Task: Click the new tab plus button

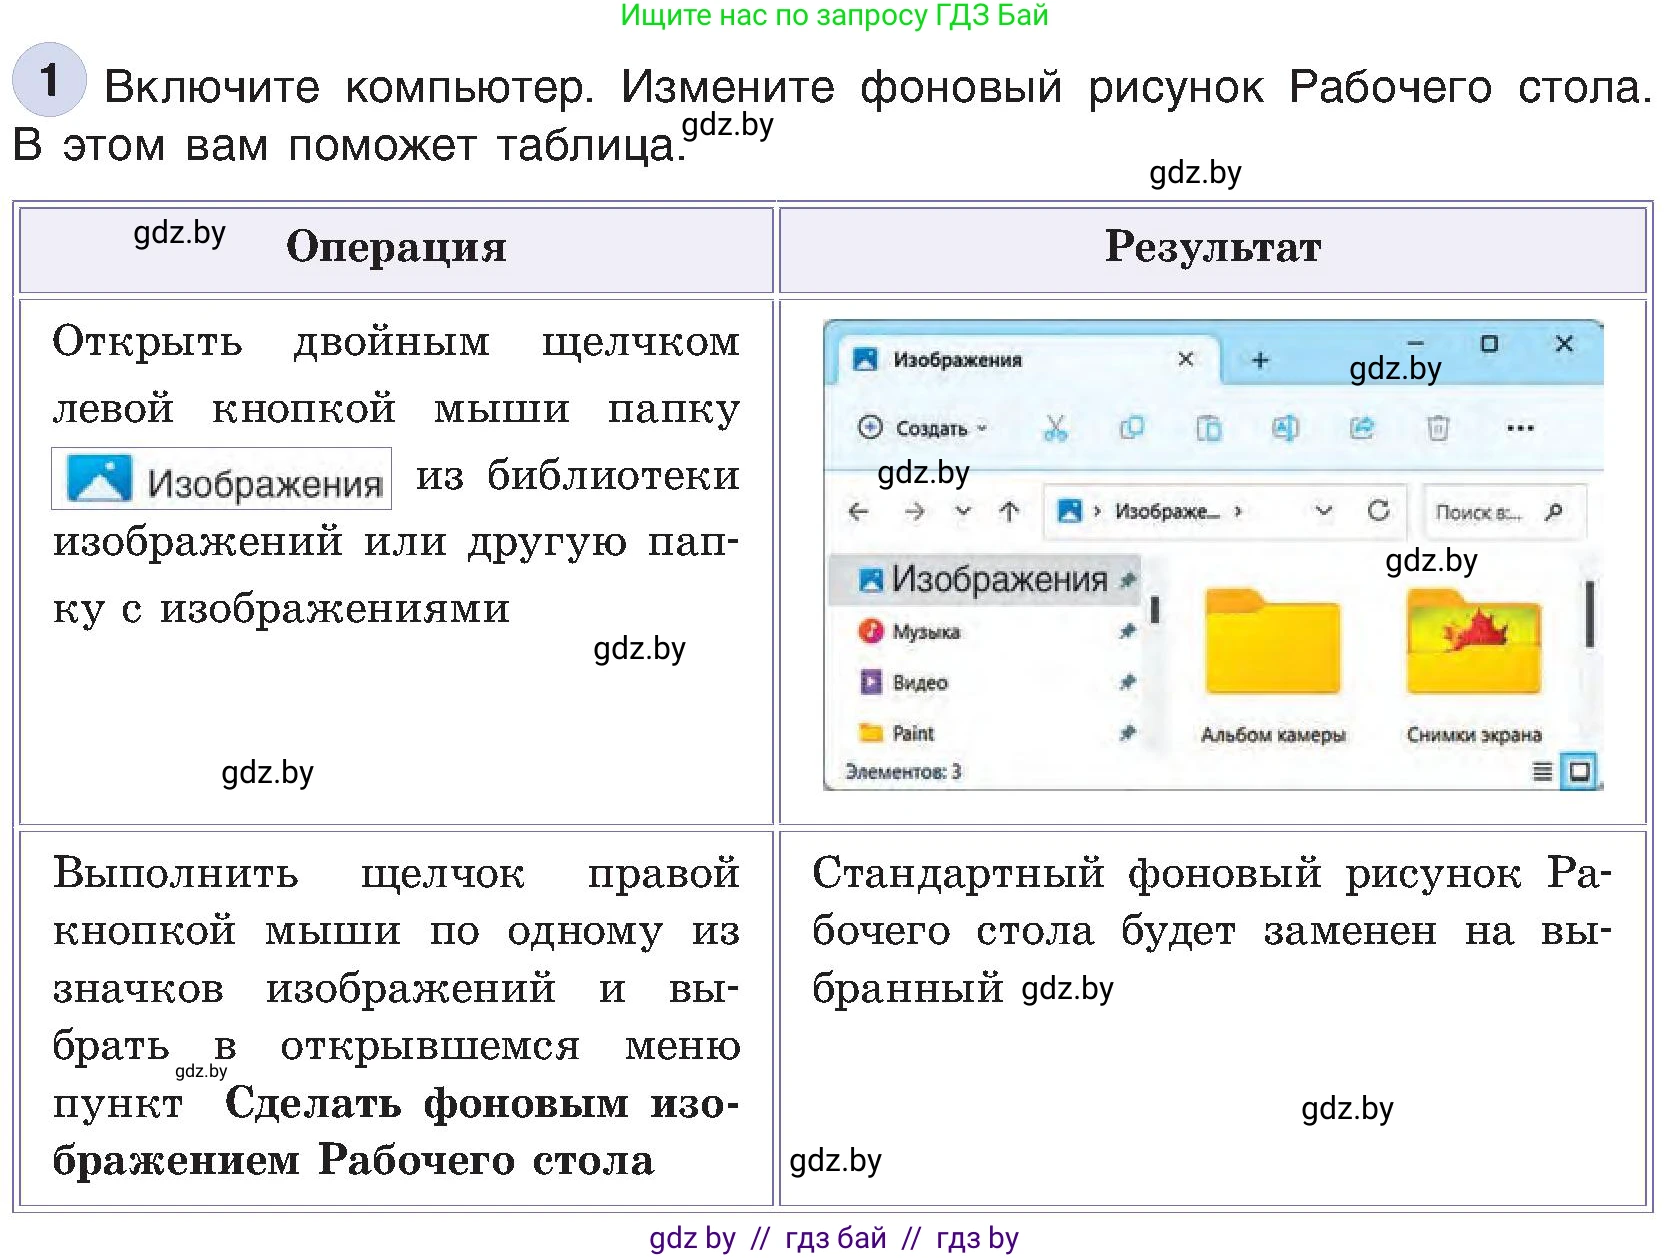Action: (1259, 361)
